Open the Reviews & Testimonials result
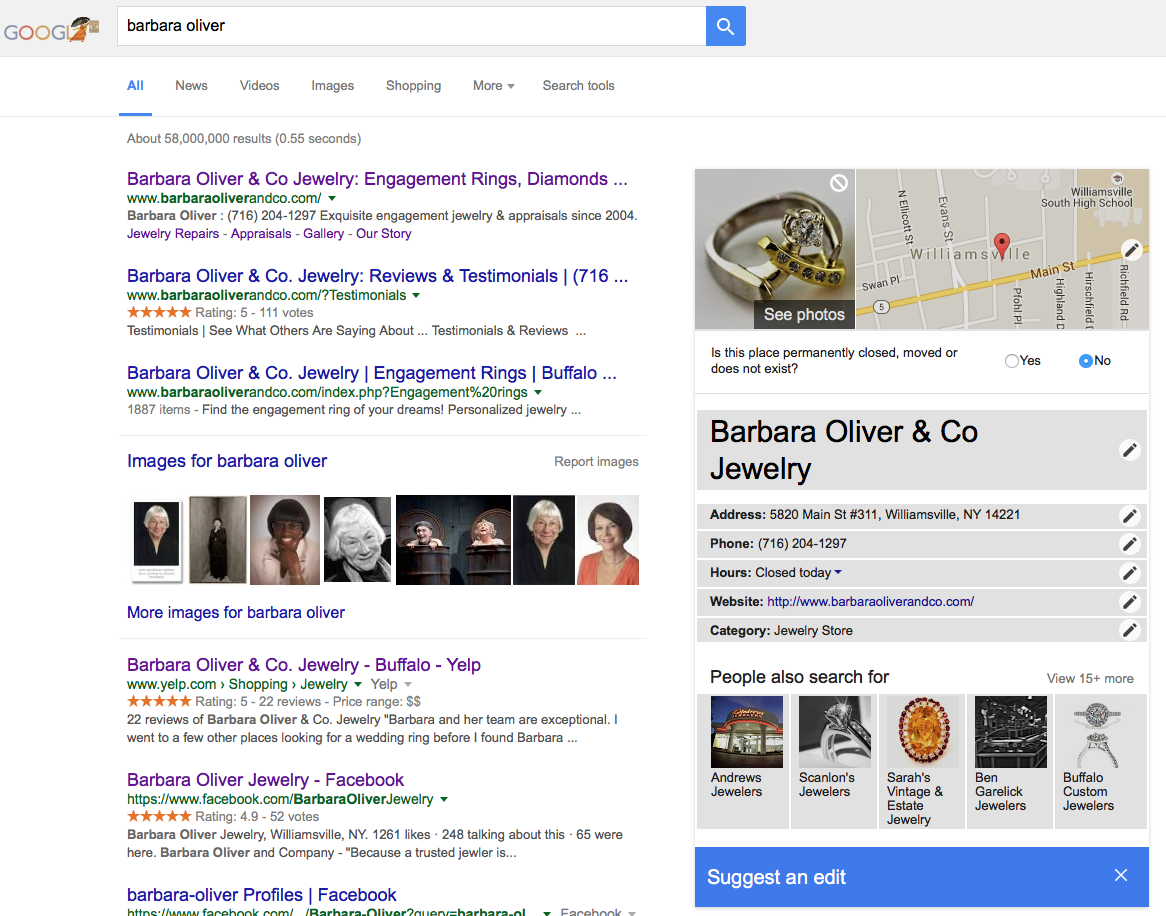 point(377,276)
